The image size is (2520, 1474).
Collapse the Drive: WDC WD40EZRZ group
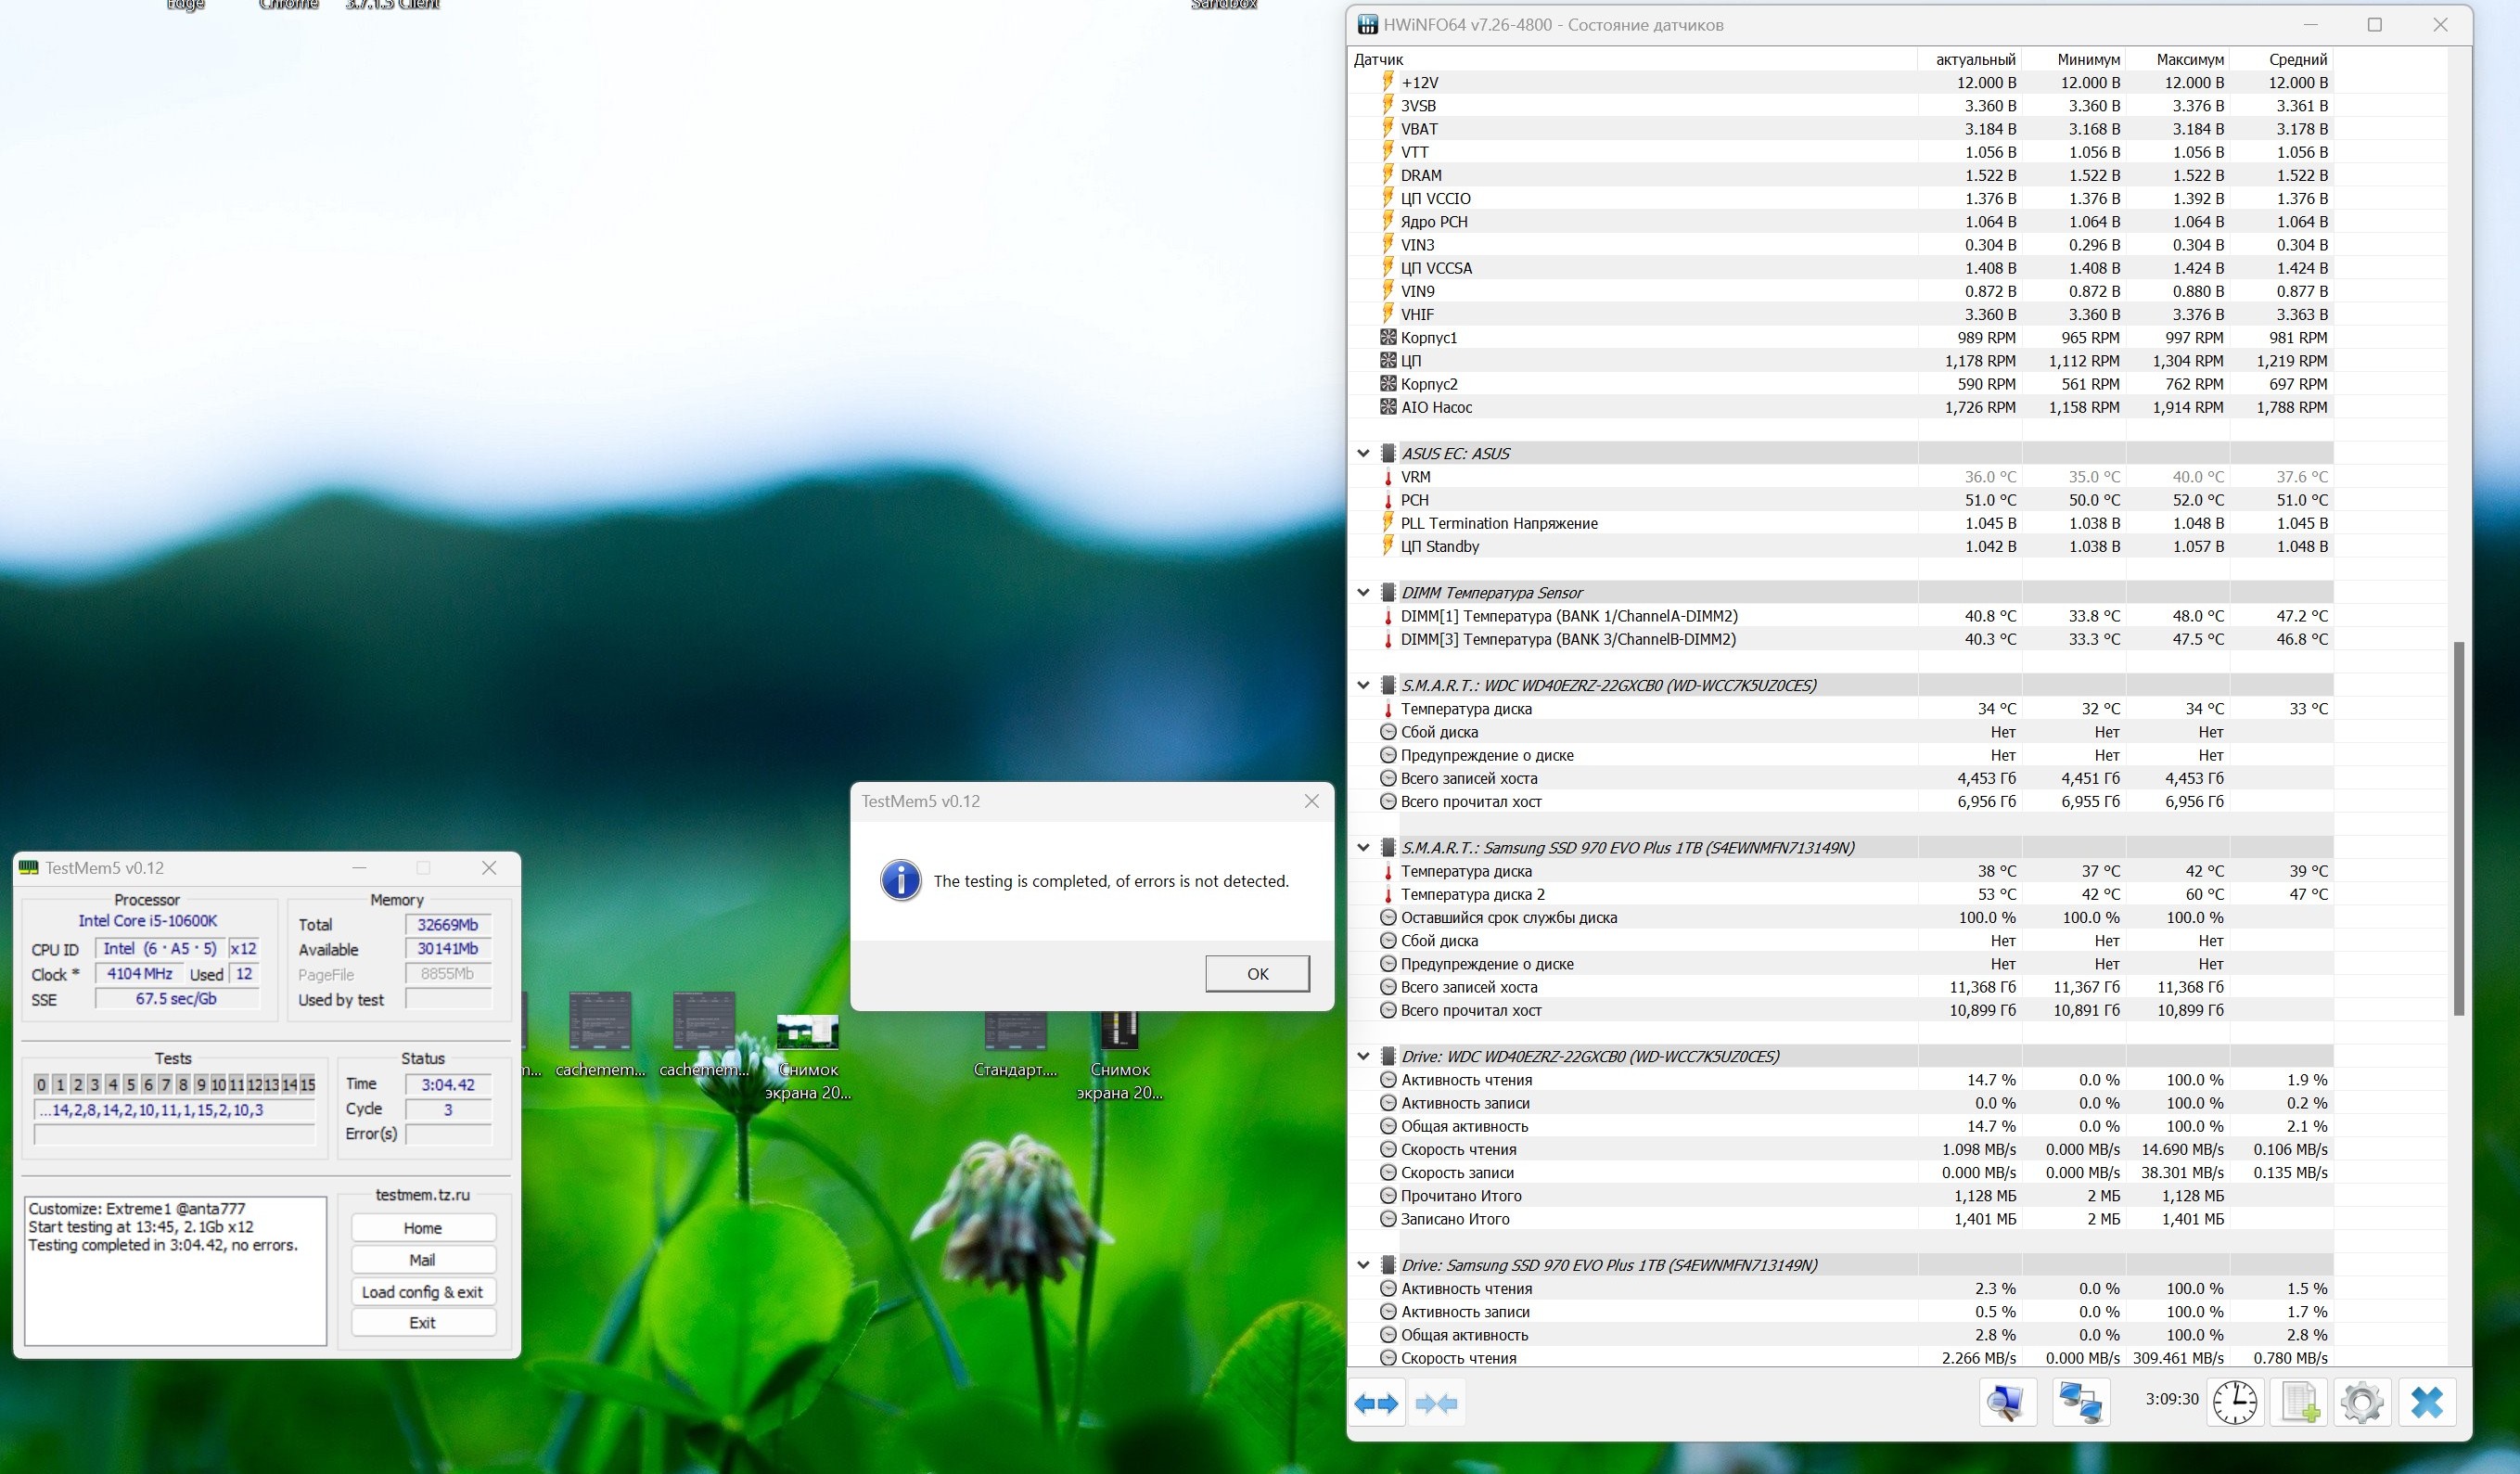pyautogui.click(x=1363, y=1057)
